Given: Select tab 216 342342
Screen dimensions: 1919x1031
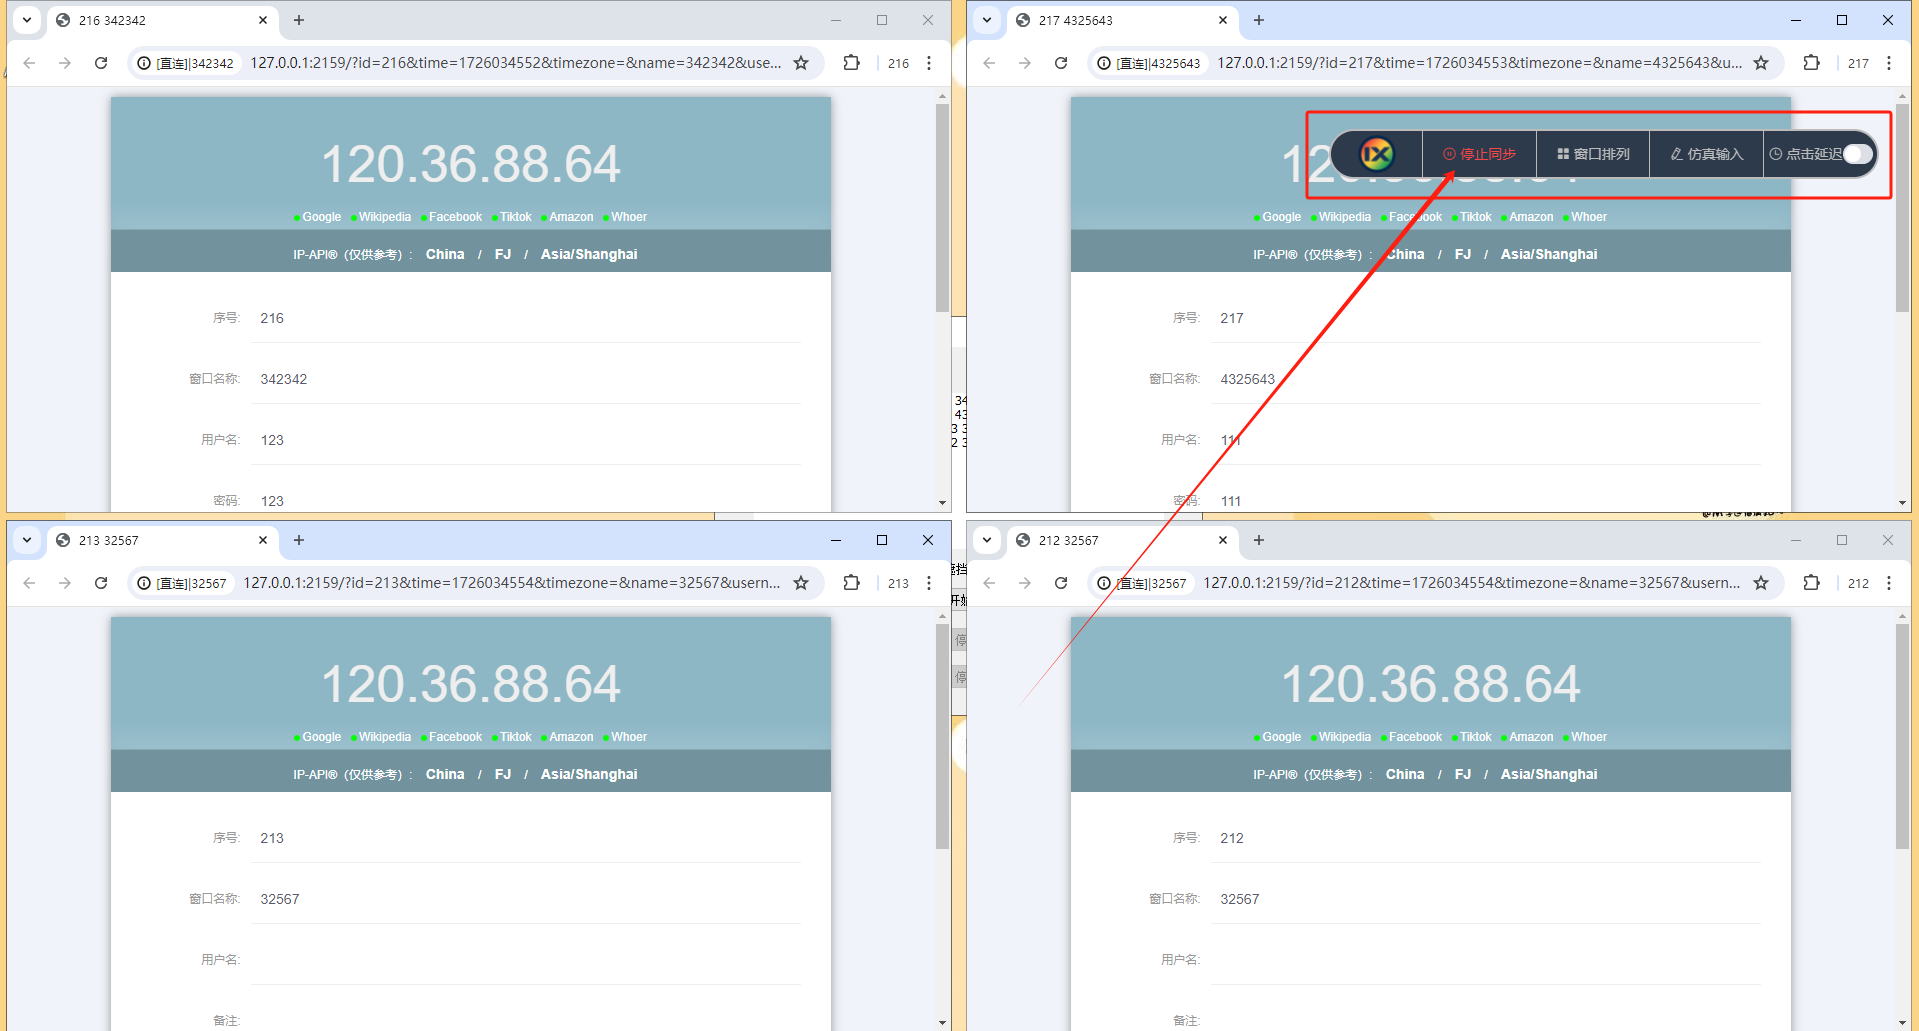Looking at the screenshot, I should 162,20.
